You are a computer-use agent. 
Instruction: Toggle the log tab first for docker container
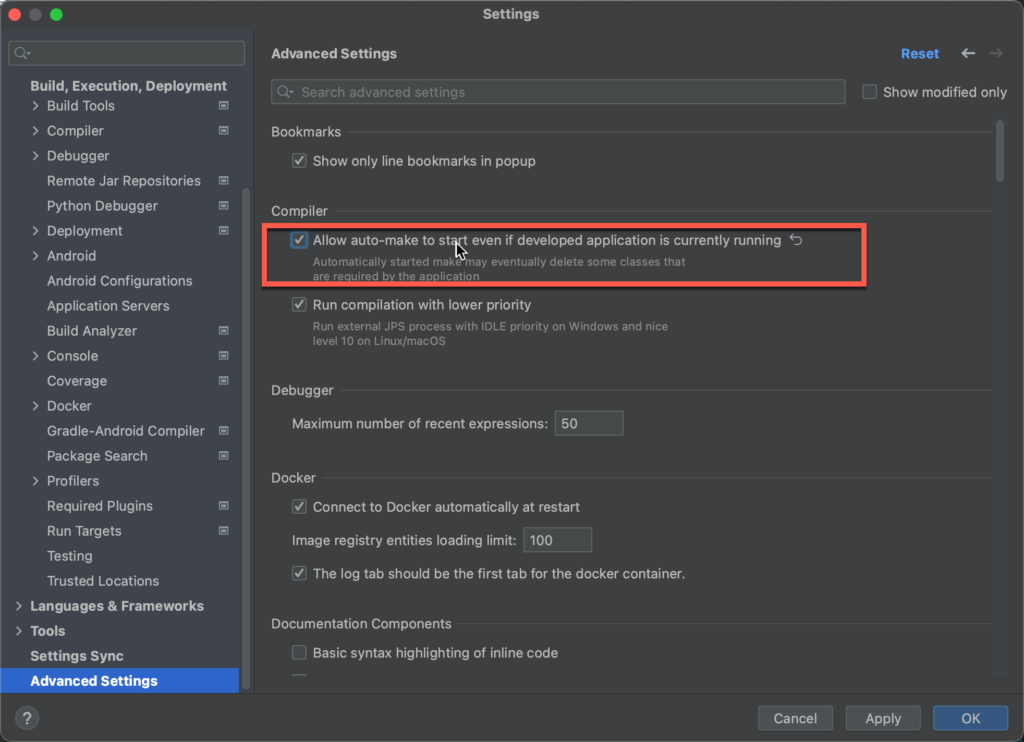tap(299, 573)
